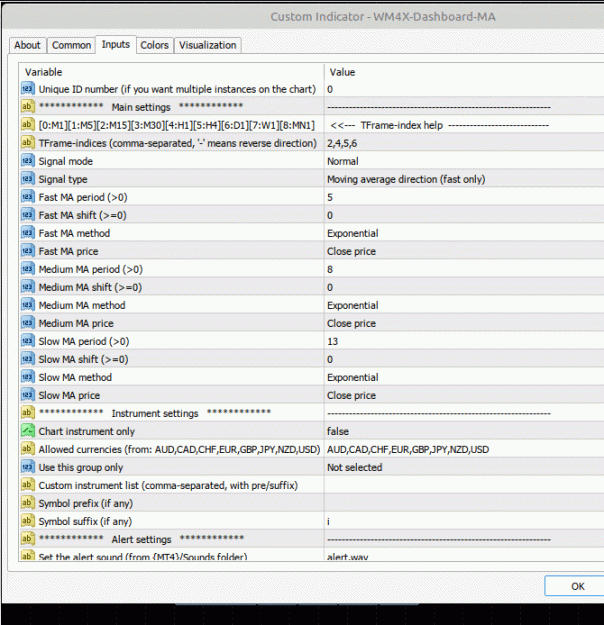Image resolution: width=604 pixels, height=625 pixels.
Task: Click the ab icon beside Allowed currencies
Action: click(28, 449)
